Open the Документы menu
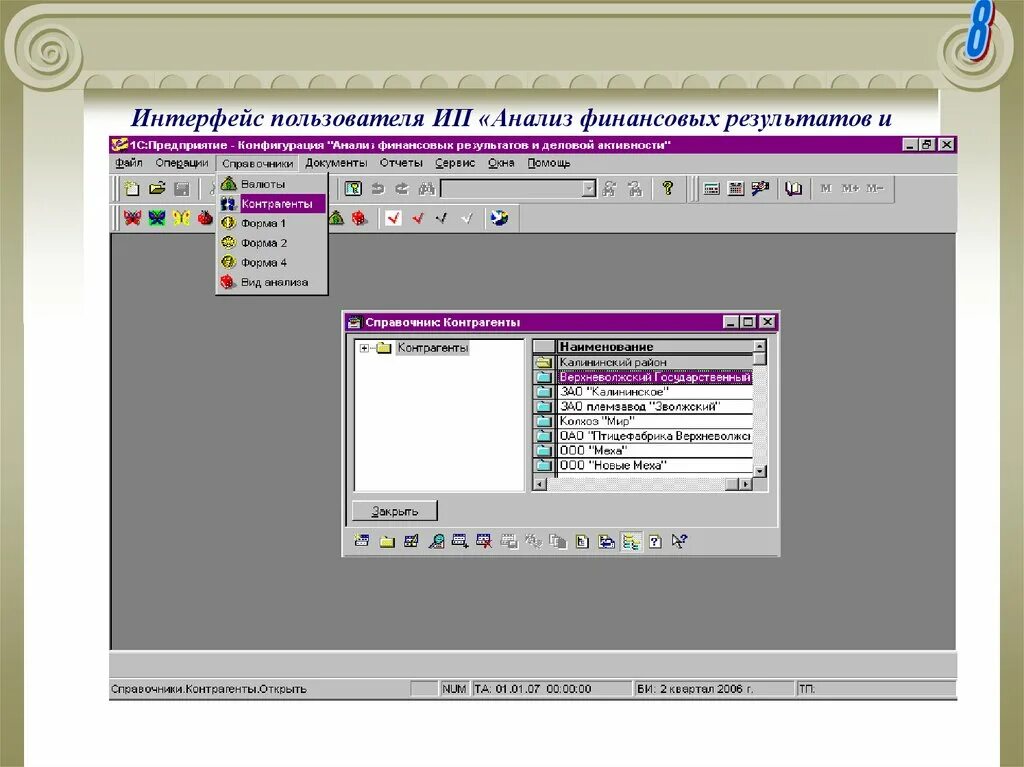This screenshot has width=1024, height=767. point(336,163)
